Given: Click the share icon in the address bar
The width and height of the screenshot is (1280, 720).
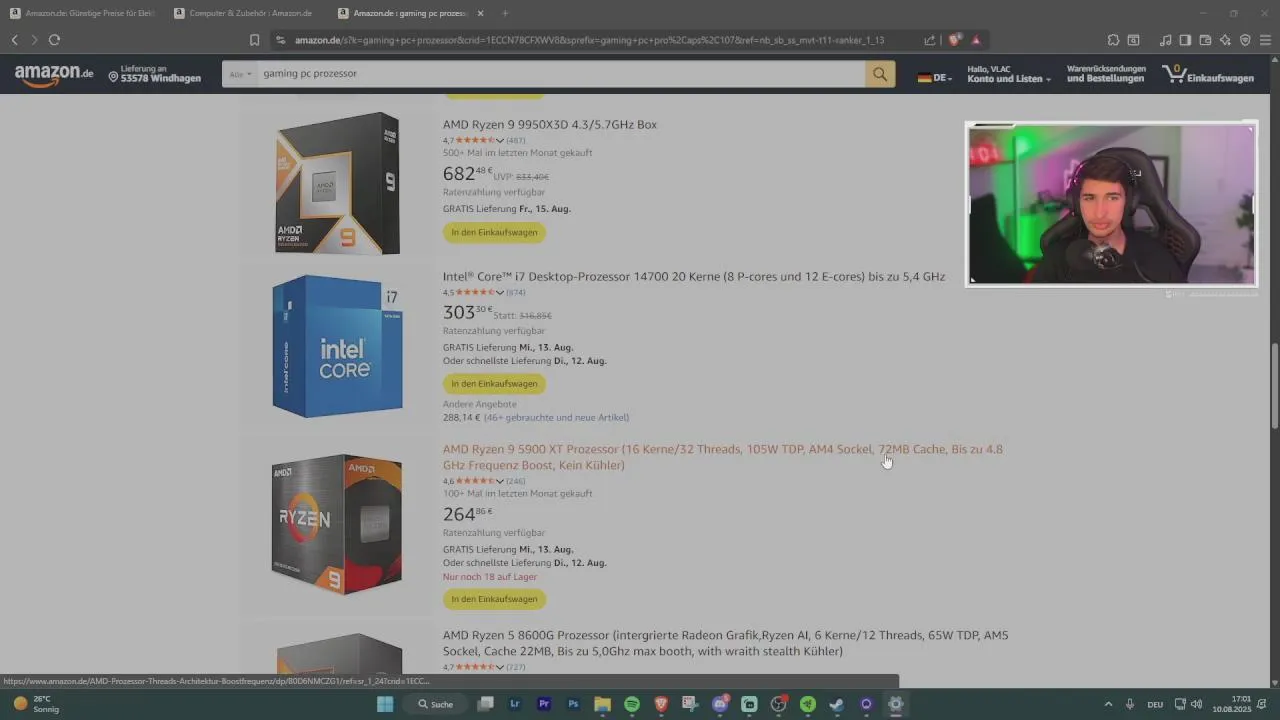Looking at the screenshot, I should pos(930,40).
